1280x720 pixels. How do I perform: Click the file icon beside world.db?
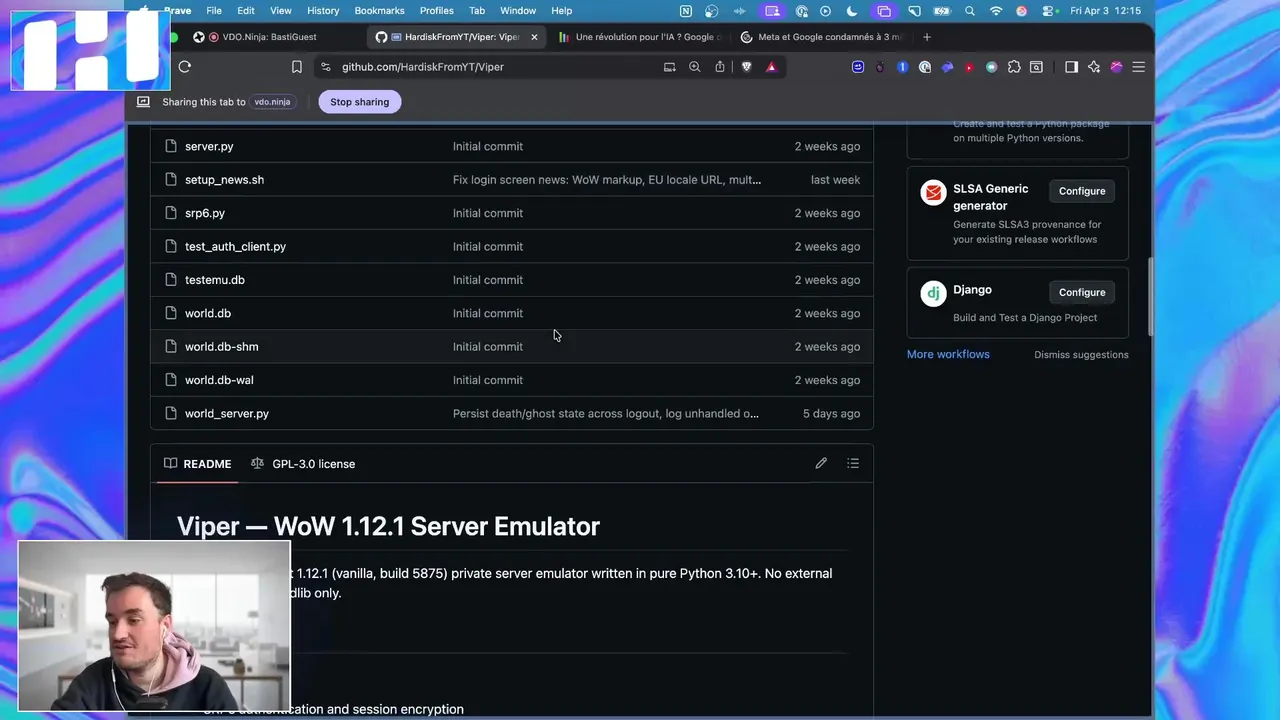(x=170, y=313)
